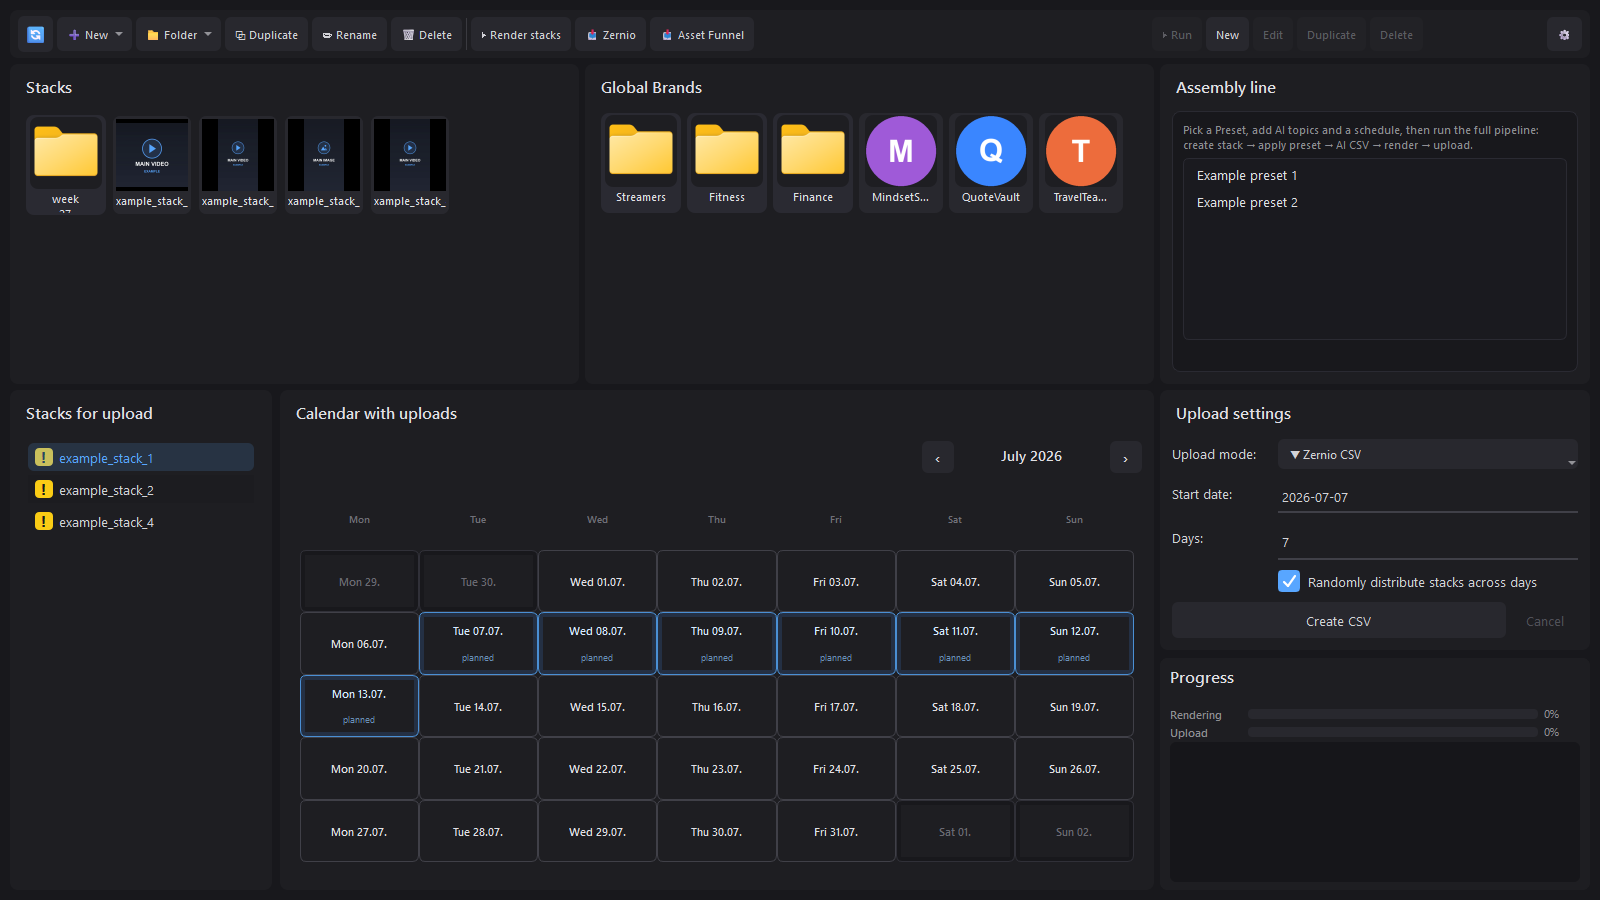1600x900 pixels.
Task: Click calendar day Sun 02. of next month
Action: pyautogui.click(x=1074, y=831)
